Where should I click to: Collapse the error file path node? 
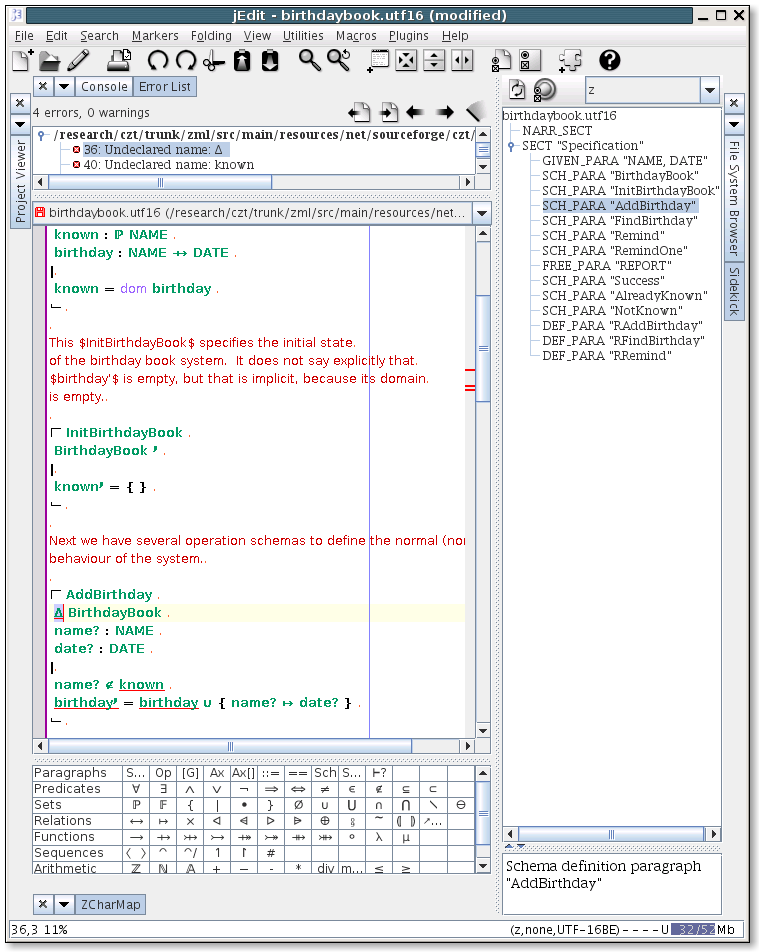pos(41,135)
